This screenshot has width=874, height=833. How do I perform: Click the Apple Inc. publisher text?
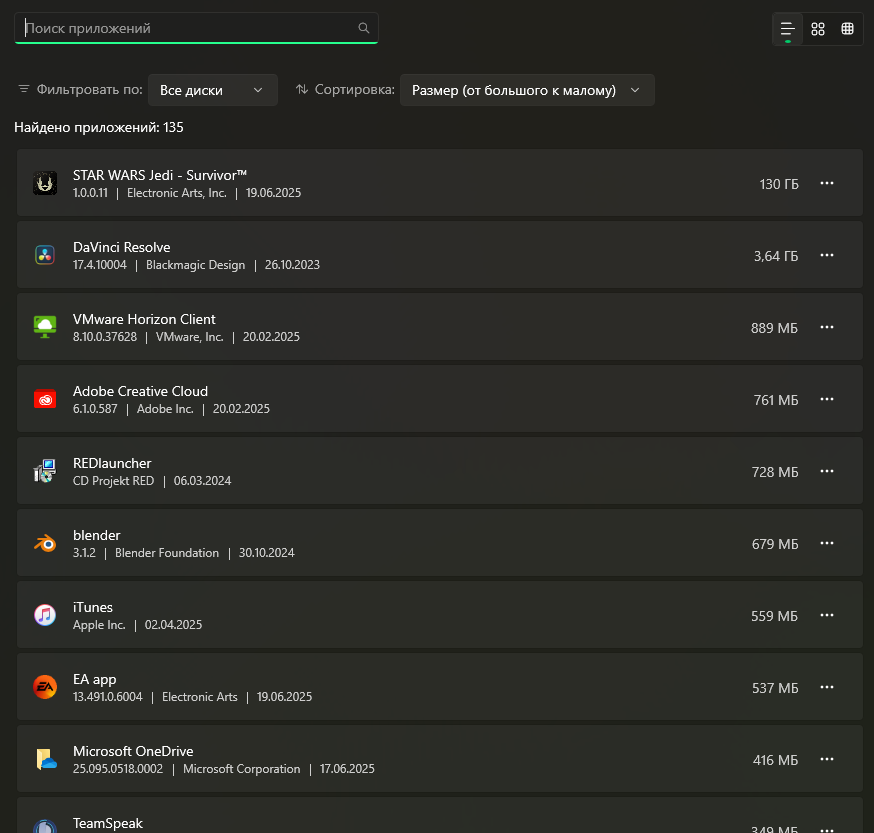point(99,625)
